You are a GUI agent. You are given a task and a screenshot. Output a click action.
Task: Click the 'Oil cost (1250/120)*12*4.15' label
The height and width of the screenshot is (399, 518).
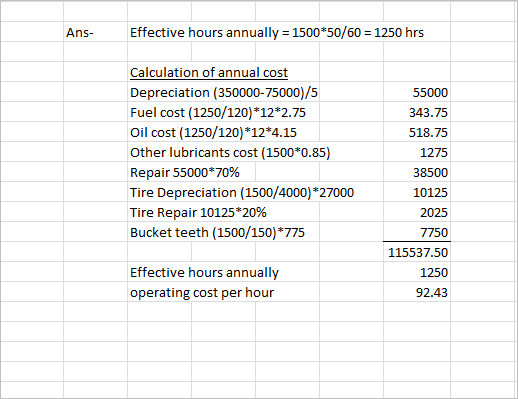click(x=213, y=132)
